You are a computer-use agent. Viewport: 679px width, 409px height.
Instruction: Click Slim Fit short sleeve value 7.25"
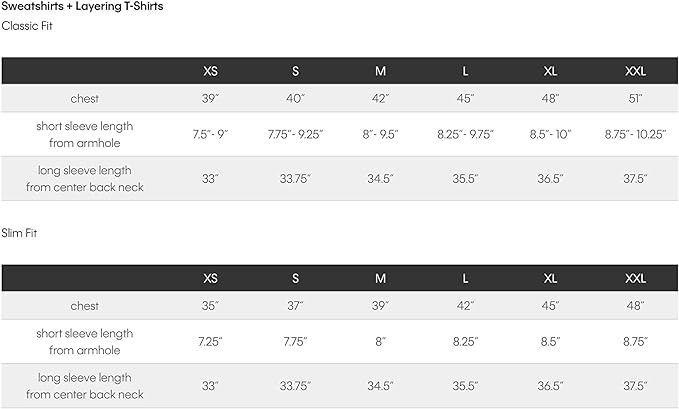tap(210, 341)
